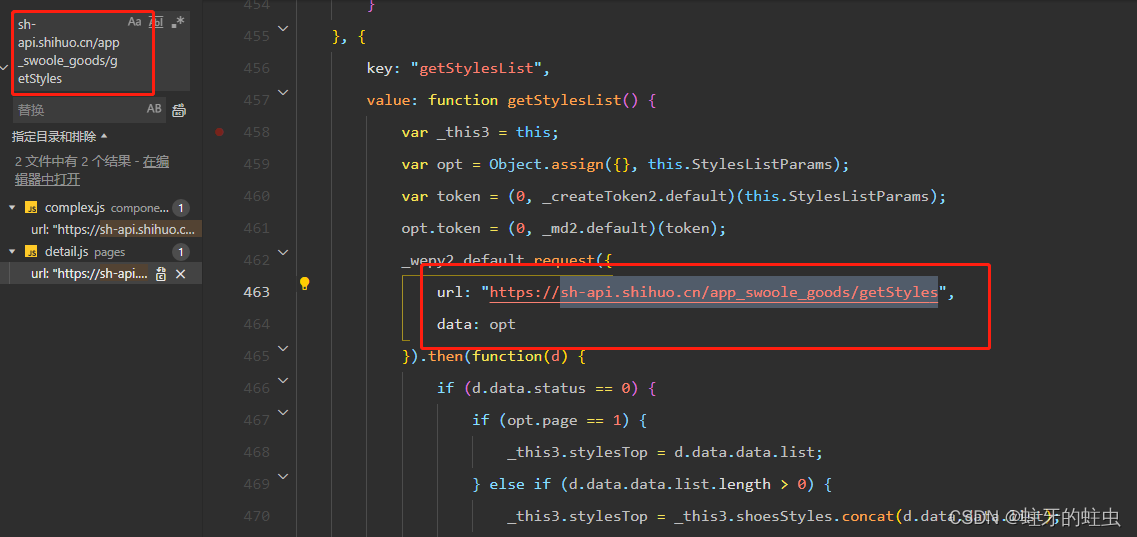Screen dimensions: 1137x537
Task: Toggle the breakpoint dot at line 458
Action: (220, 132)
